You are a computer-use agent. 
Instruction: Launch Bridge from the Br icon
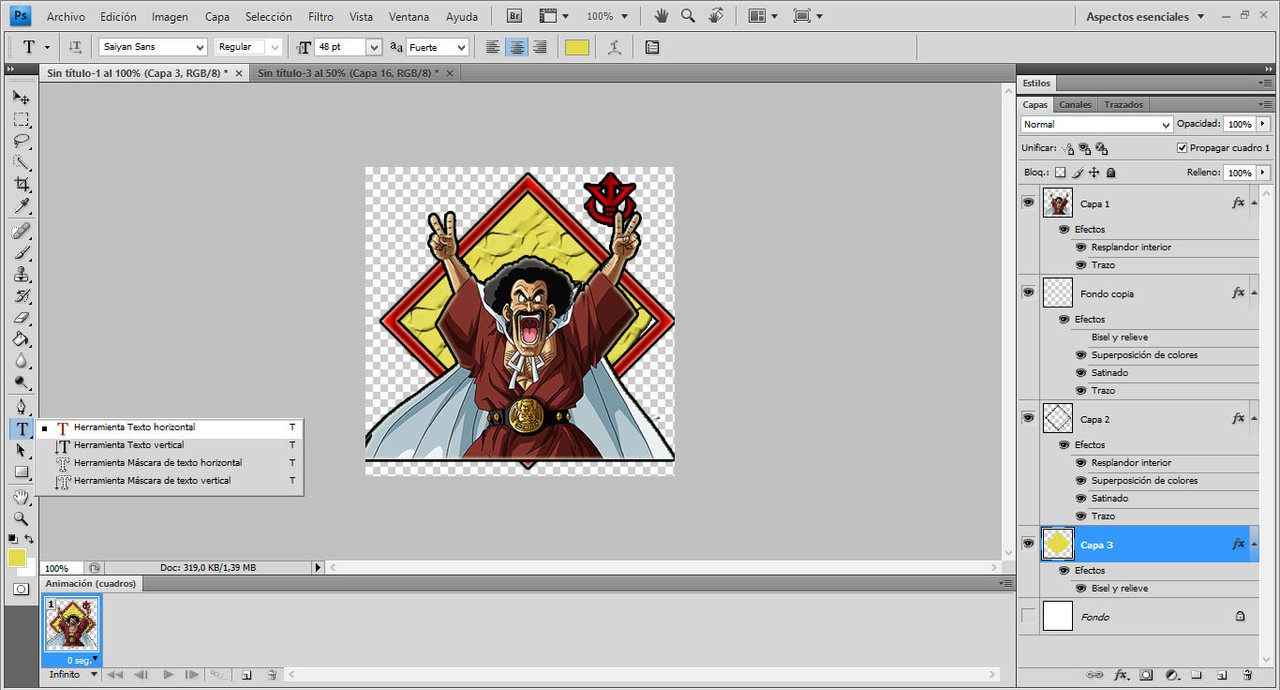pos(514,16)
